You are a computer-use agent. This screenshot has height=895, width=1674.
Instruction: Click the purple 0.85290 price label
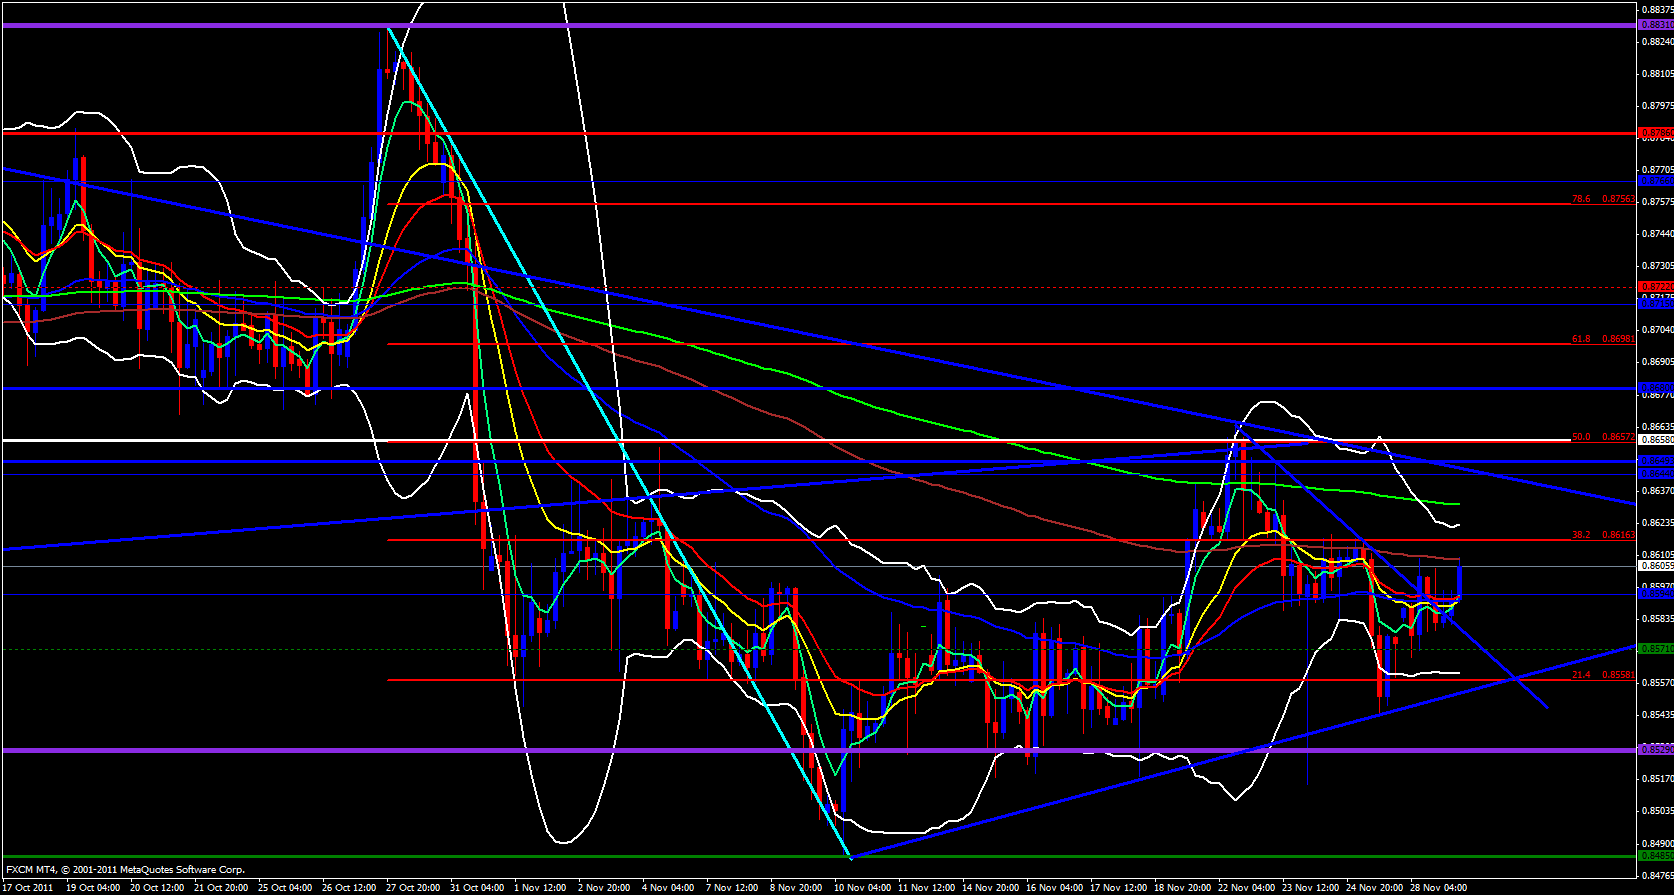tap(1655, 749)
